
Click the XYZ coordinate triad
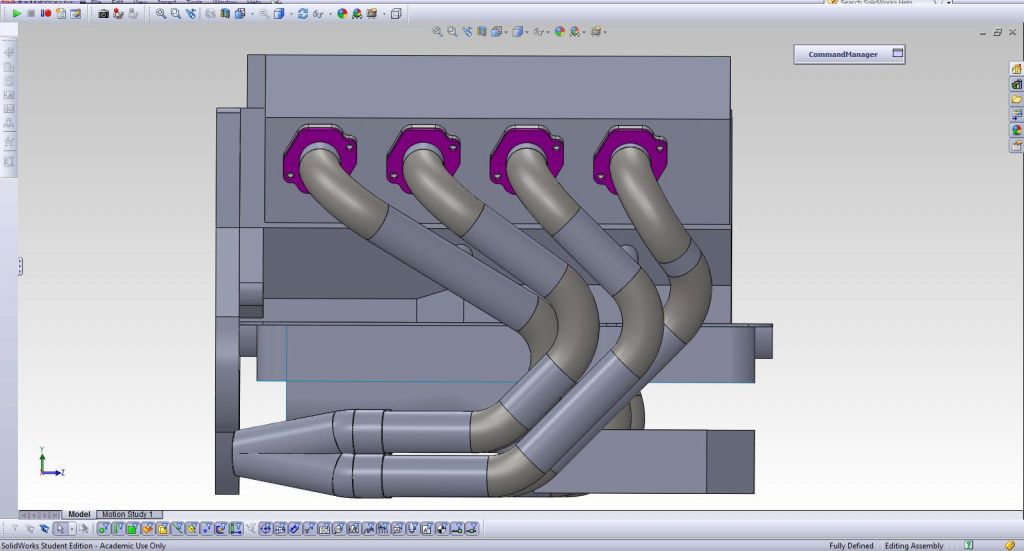(x=50, y=462)
